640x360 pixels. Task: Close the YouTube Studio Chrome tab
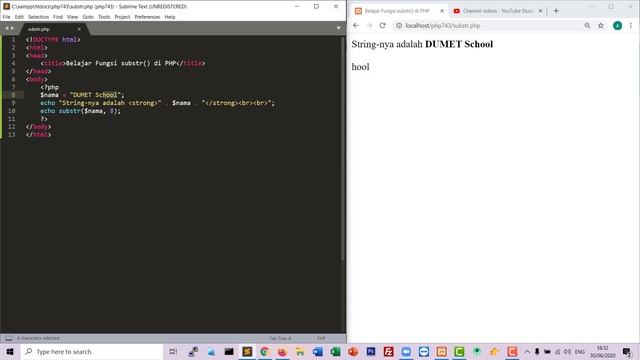click(540, 11)
